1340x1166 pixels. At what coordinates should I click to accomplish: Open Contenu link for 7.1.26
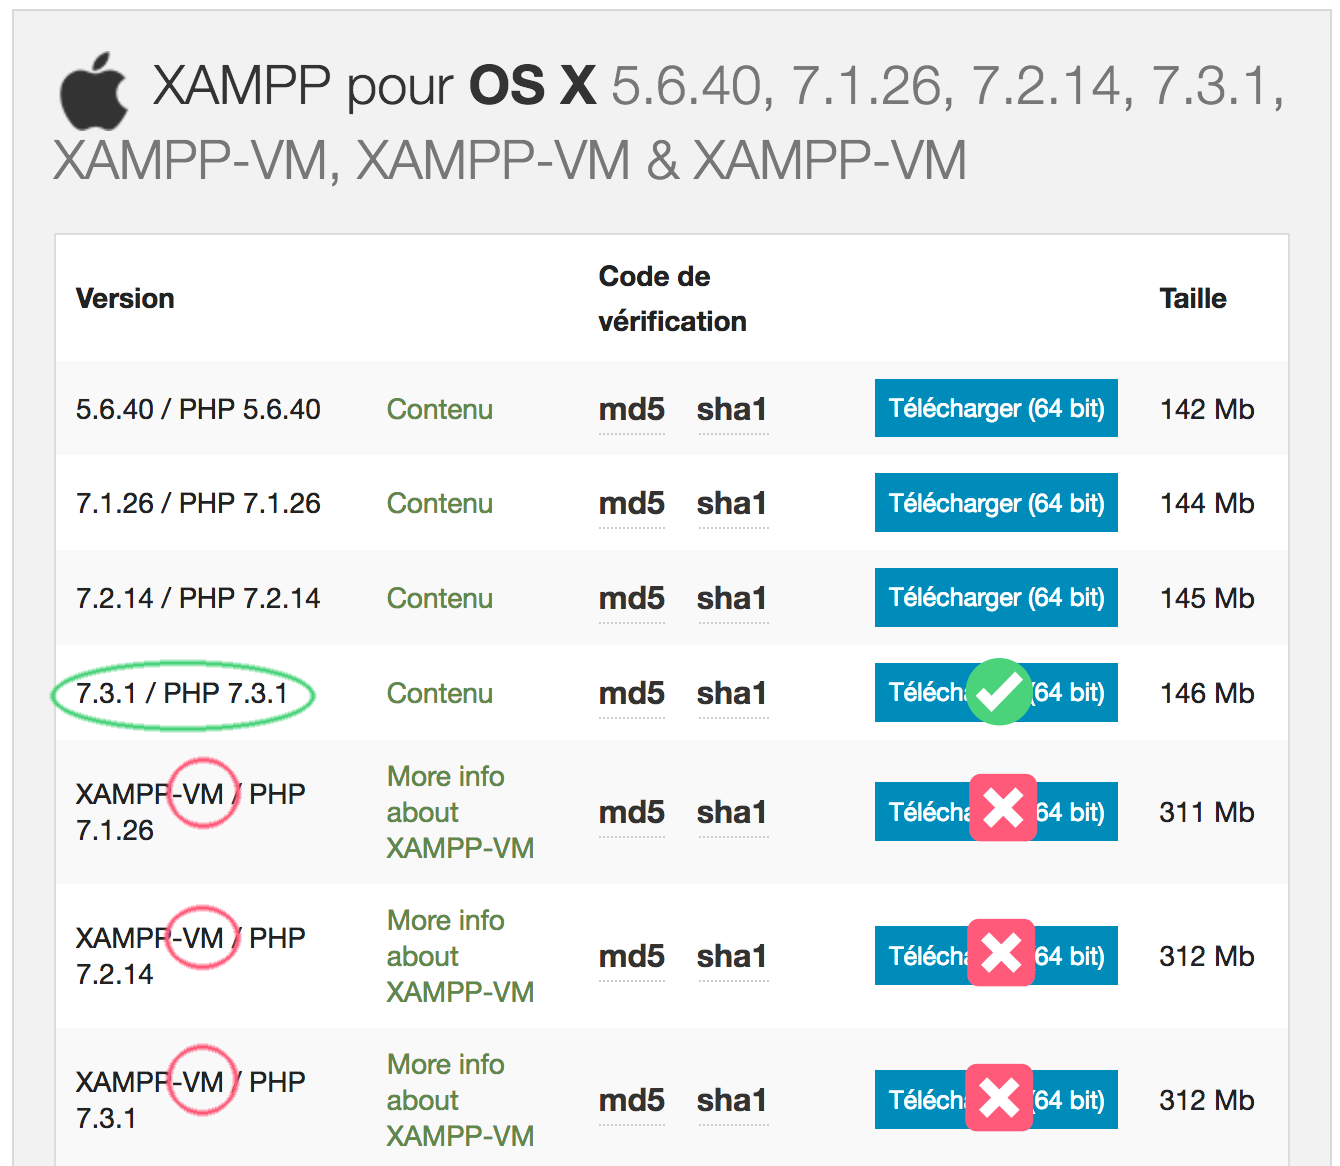[439, 504]
